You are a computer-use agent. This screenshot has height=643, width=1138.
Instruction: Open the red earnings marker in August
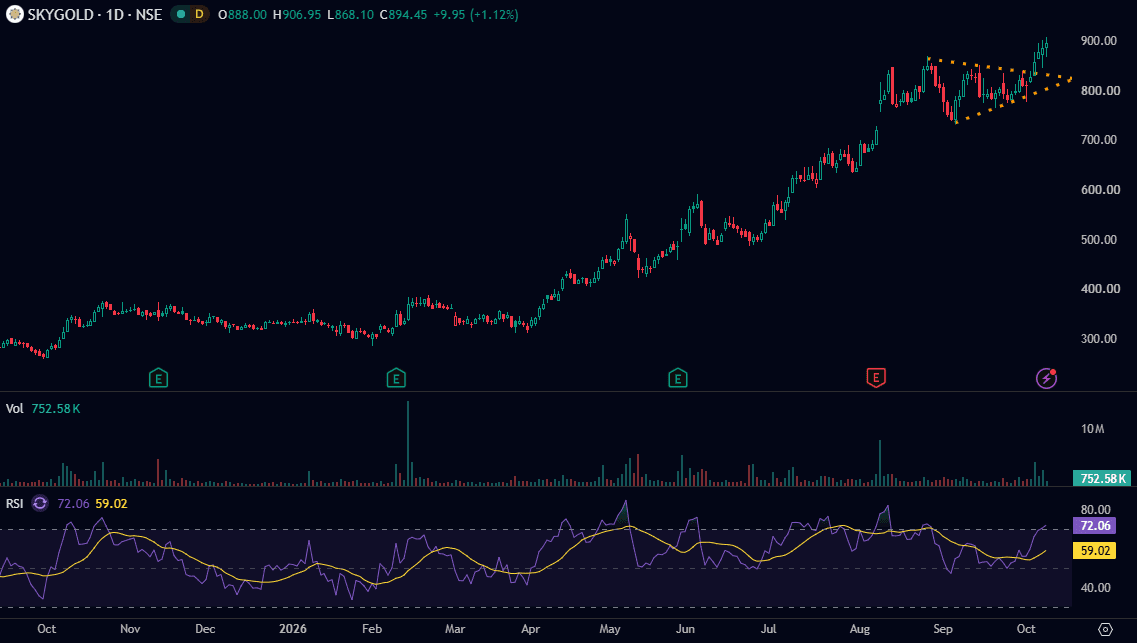[x=876, y=377]
